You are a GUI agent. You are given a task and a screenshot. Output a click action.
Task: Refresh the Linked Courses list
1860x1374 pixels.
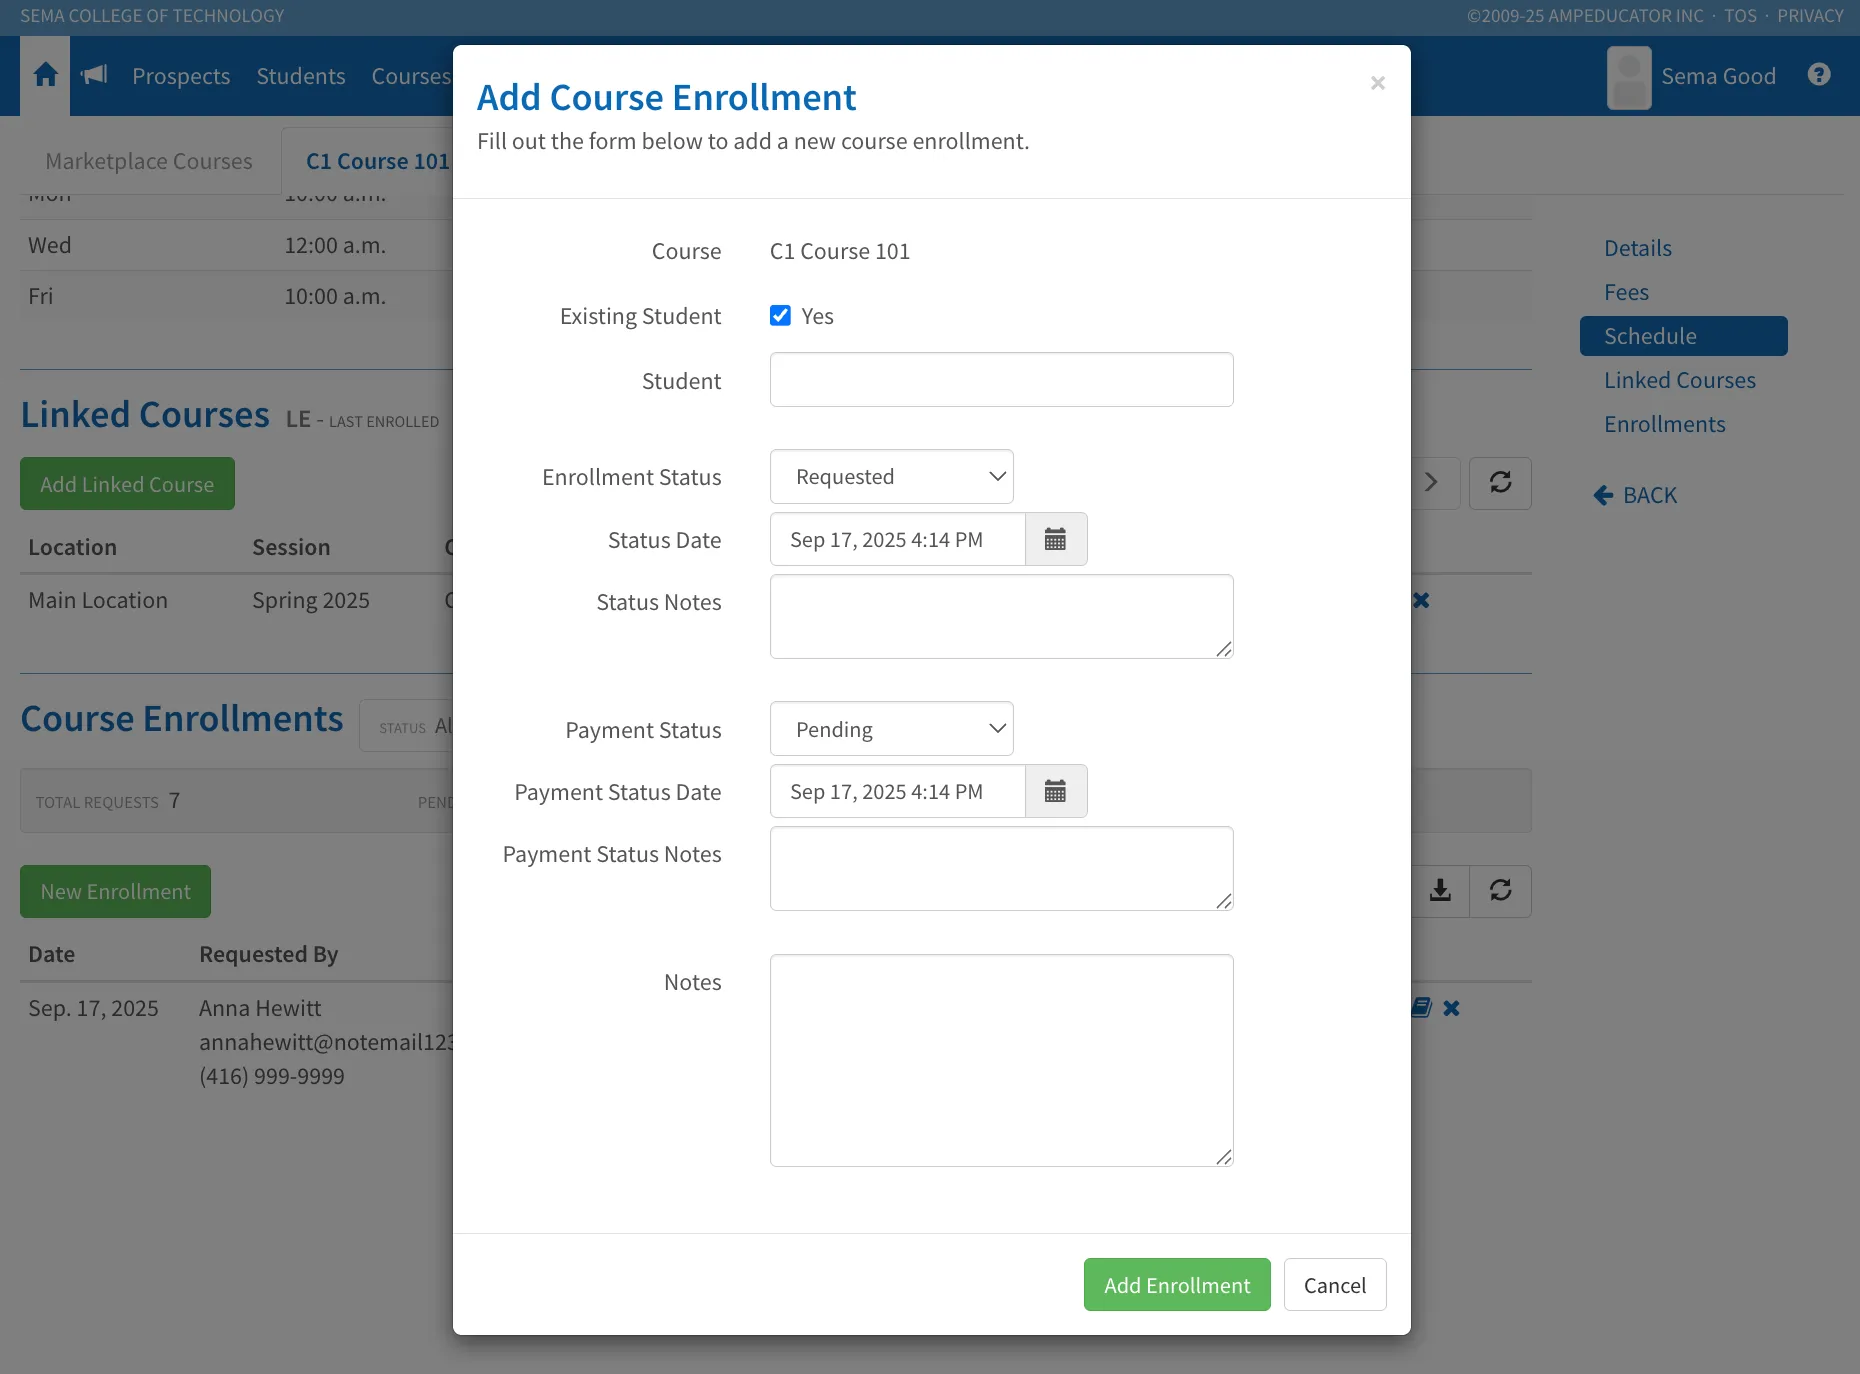click(x=1500, y=483)
